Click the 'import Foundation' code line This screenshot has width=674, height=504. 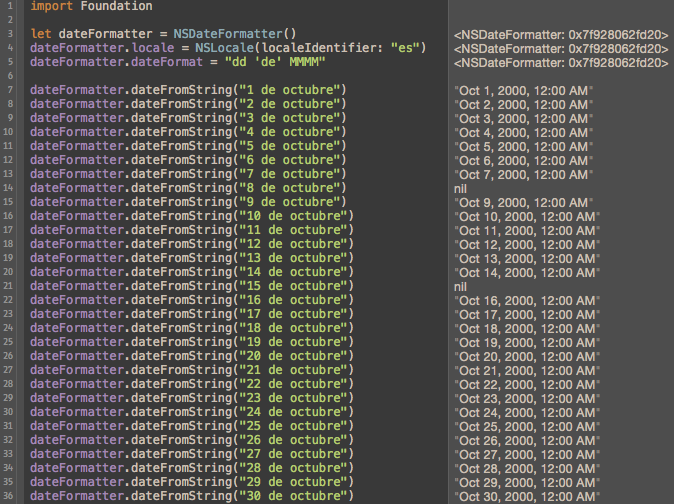(x=91, y=6)
